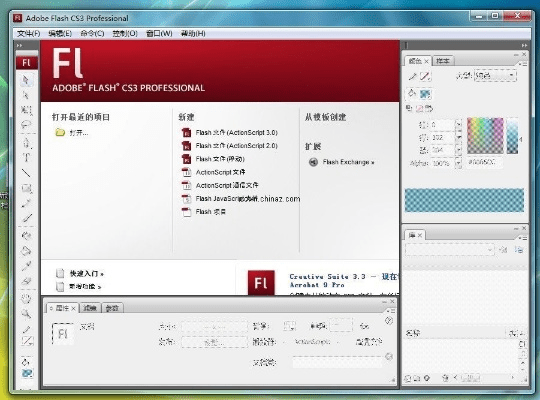Pick a color in the spectrum box
Image resolution: width=540 pixels, height=400 pixels.
[x=485, y=135]
